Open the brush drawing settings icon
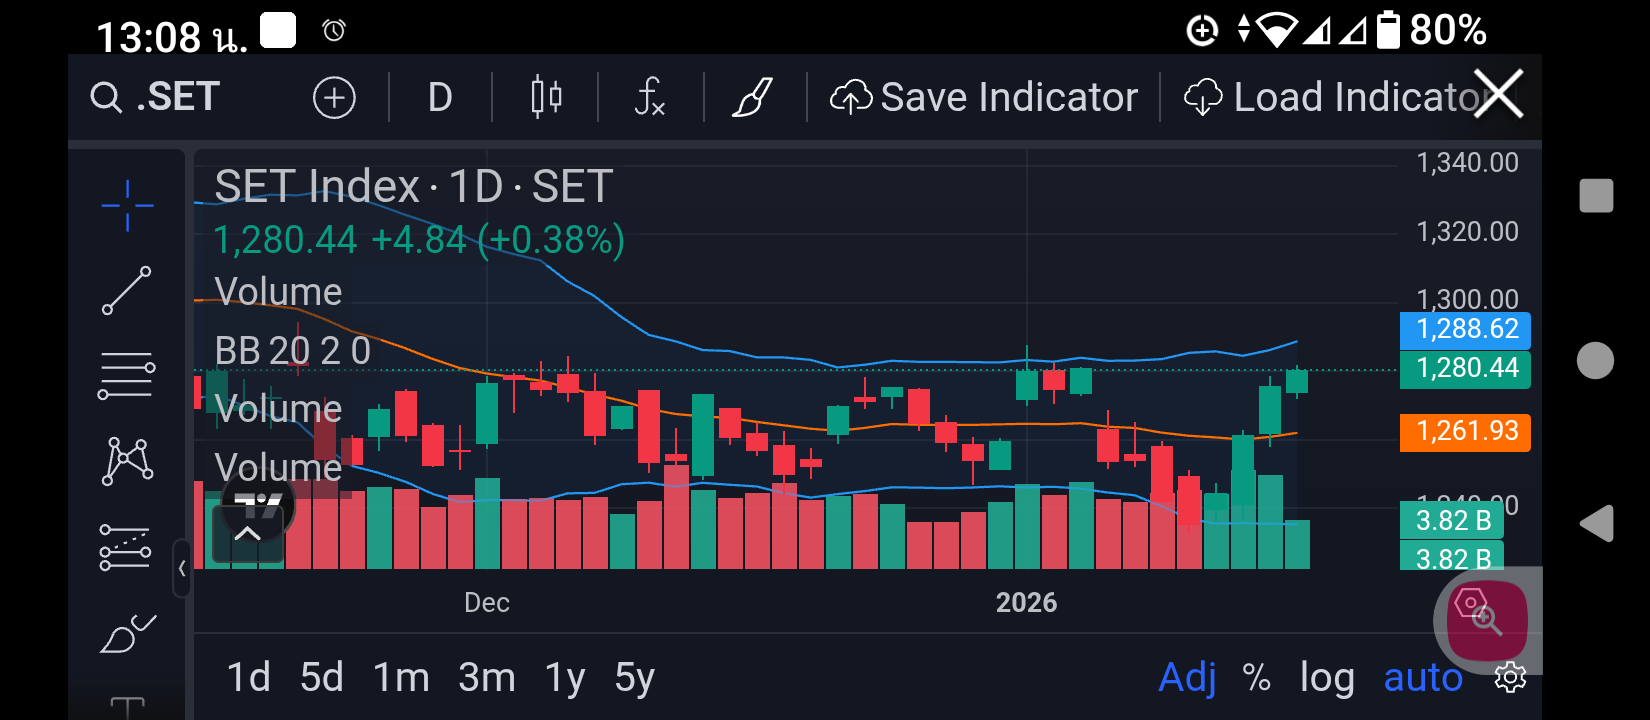Image resolution: width=1650 pixels, height=720 pixels. click(753, 97)
